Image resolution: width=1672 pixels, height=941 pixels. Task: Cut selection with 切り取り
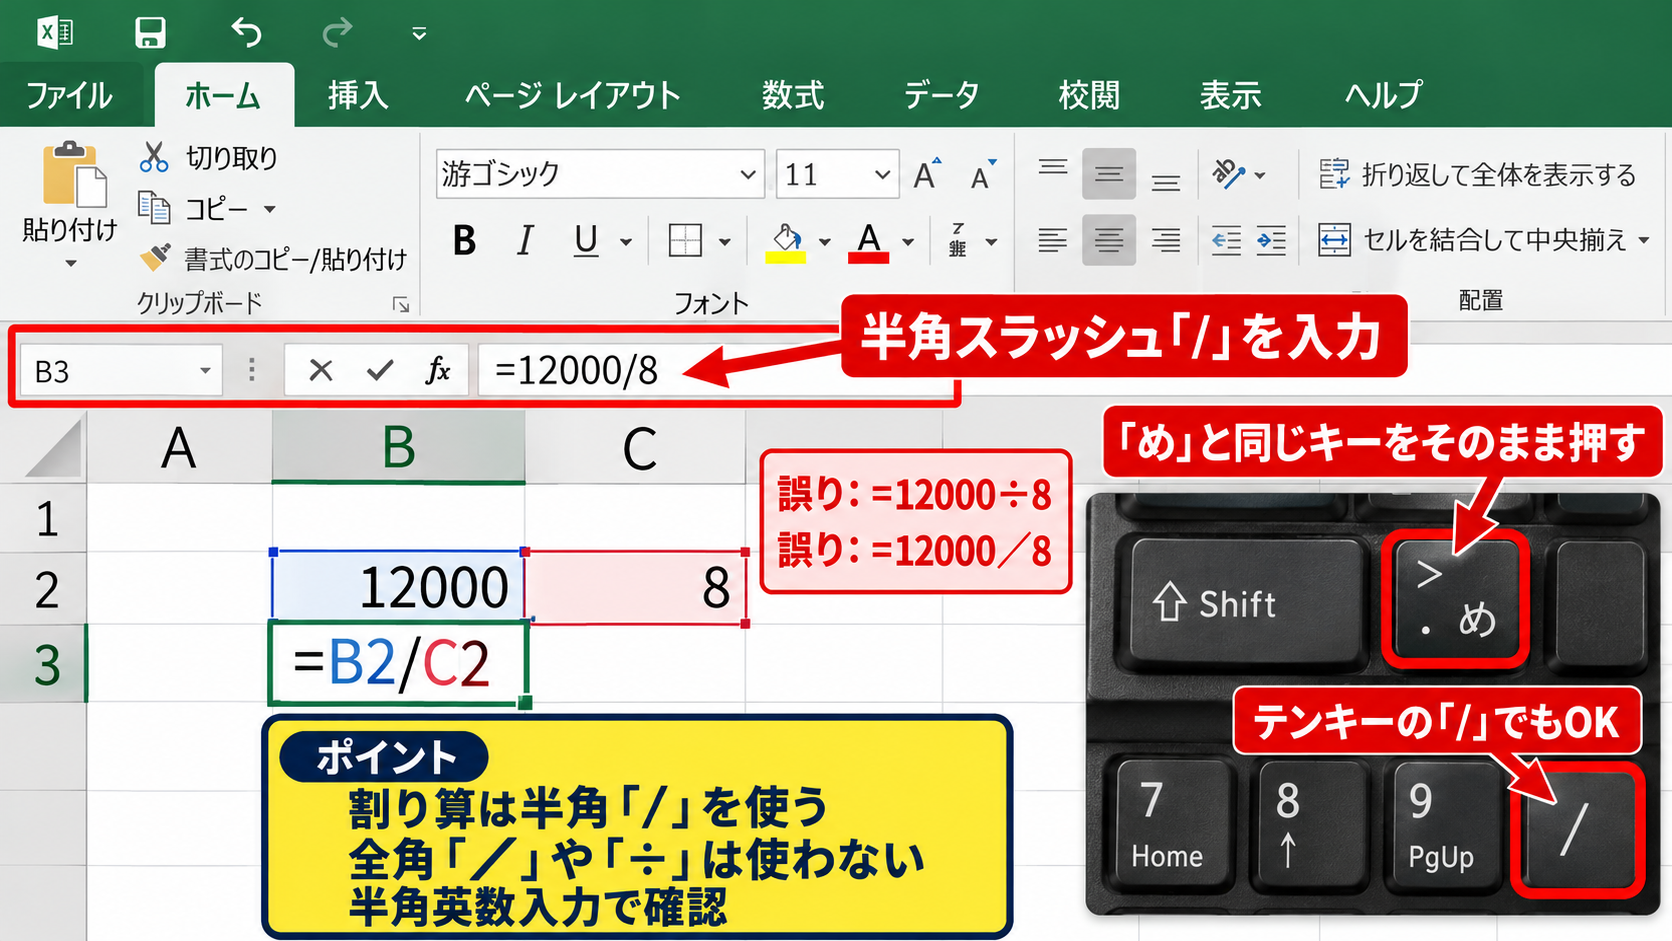pos(208,157)
